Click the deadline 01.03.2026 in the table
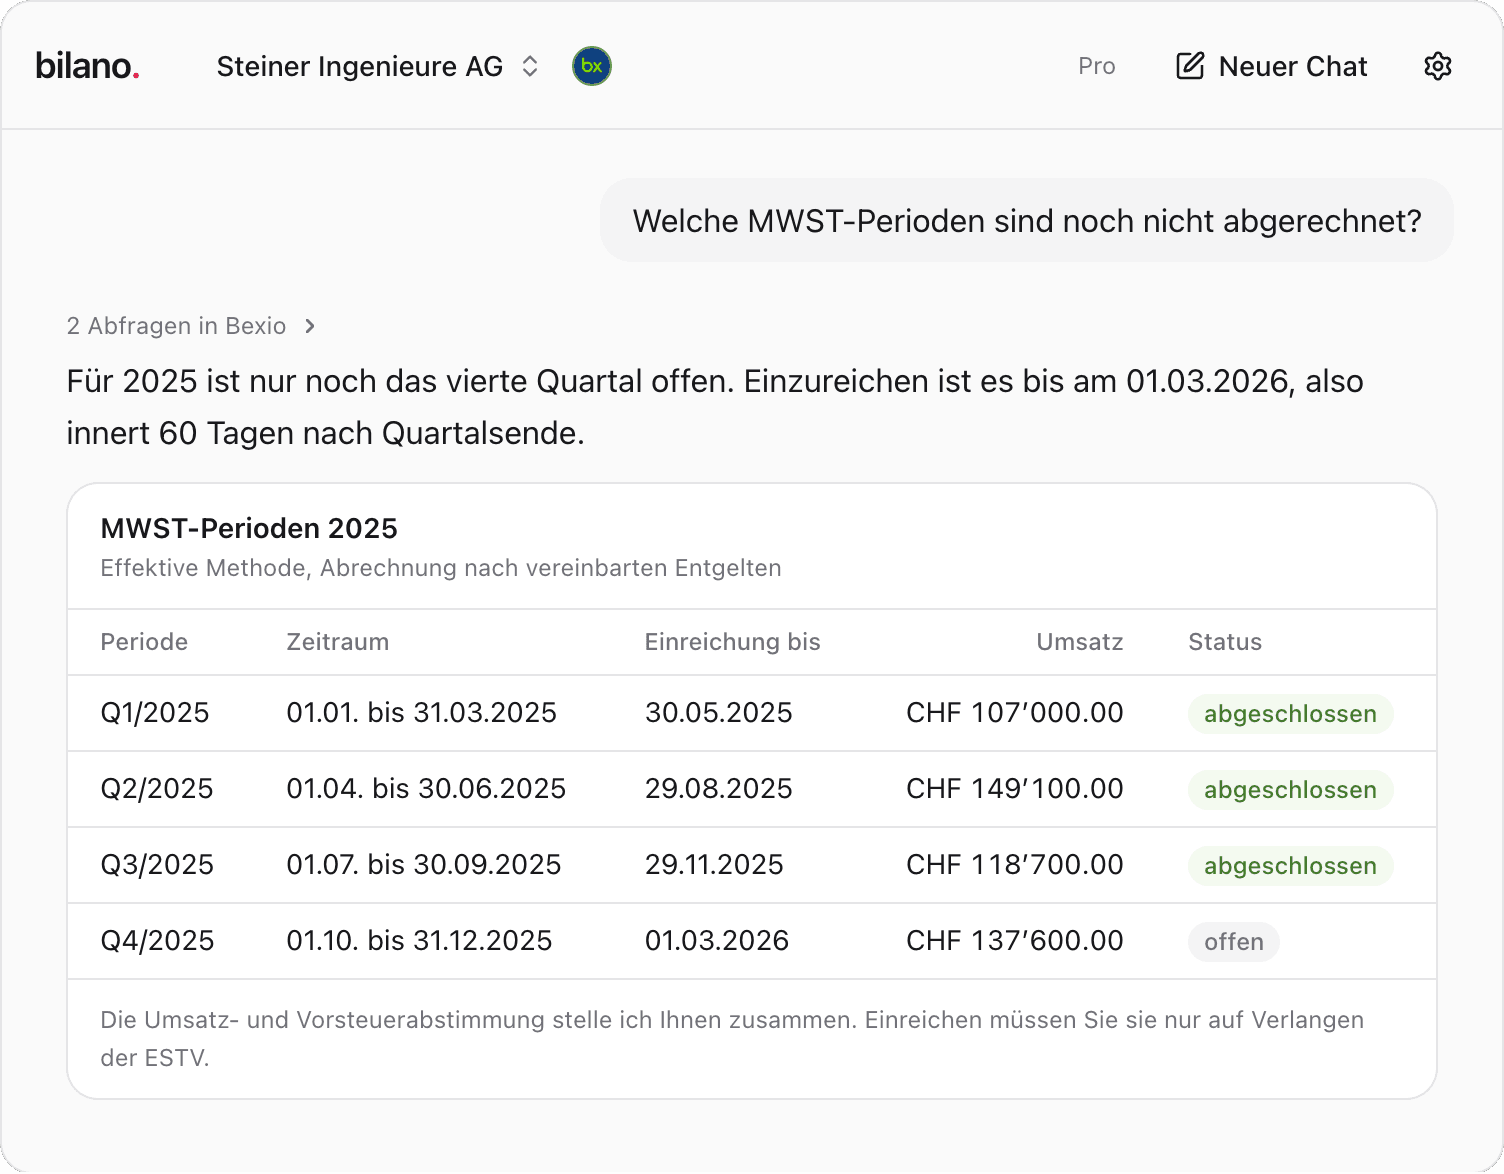1504x1174 pixels. pyautogui.click(x=716, y=941)
